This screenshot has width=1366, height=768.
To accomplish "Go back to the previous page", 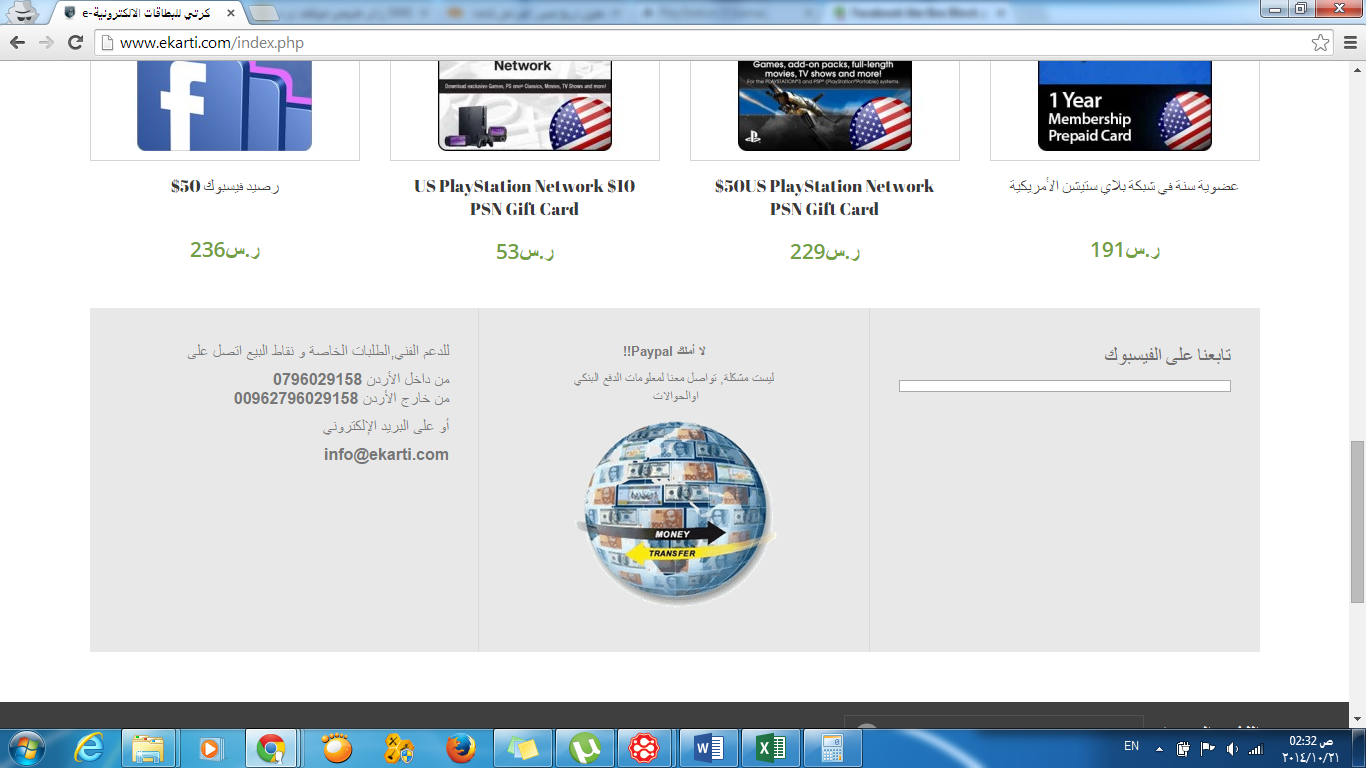I will (x=17, y=43).
